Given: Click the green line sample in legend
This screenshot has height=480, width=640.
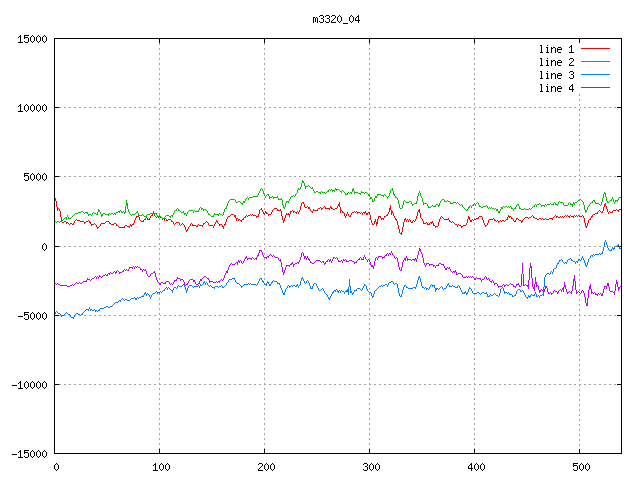Looking at the screenshot, I should tap(595, 62).
